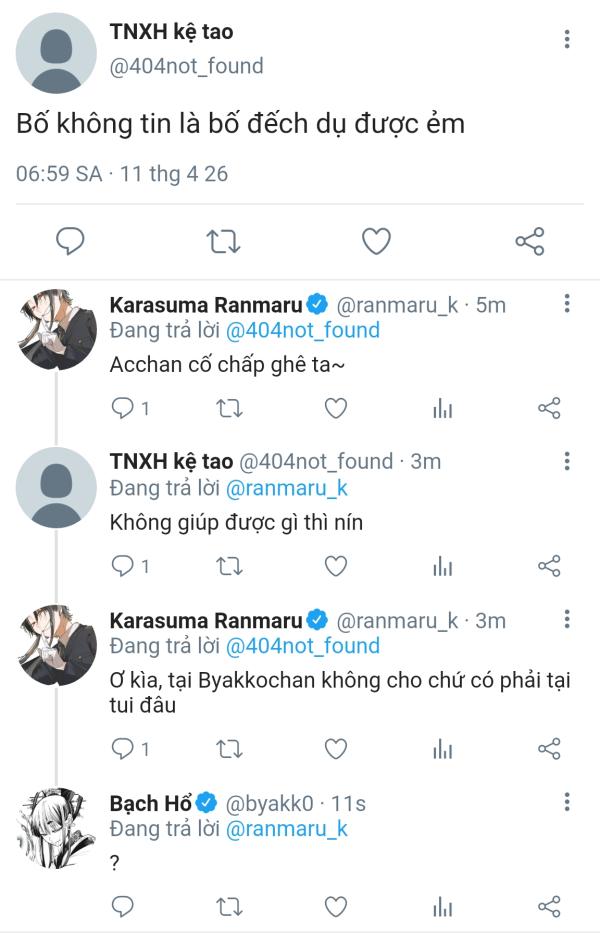600x933 pixels.
Task: View analytics for "Acchan cố chấp" reply
Action: (x=442, y=408)
